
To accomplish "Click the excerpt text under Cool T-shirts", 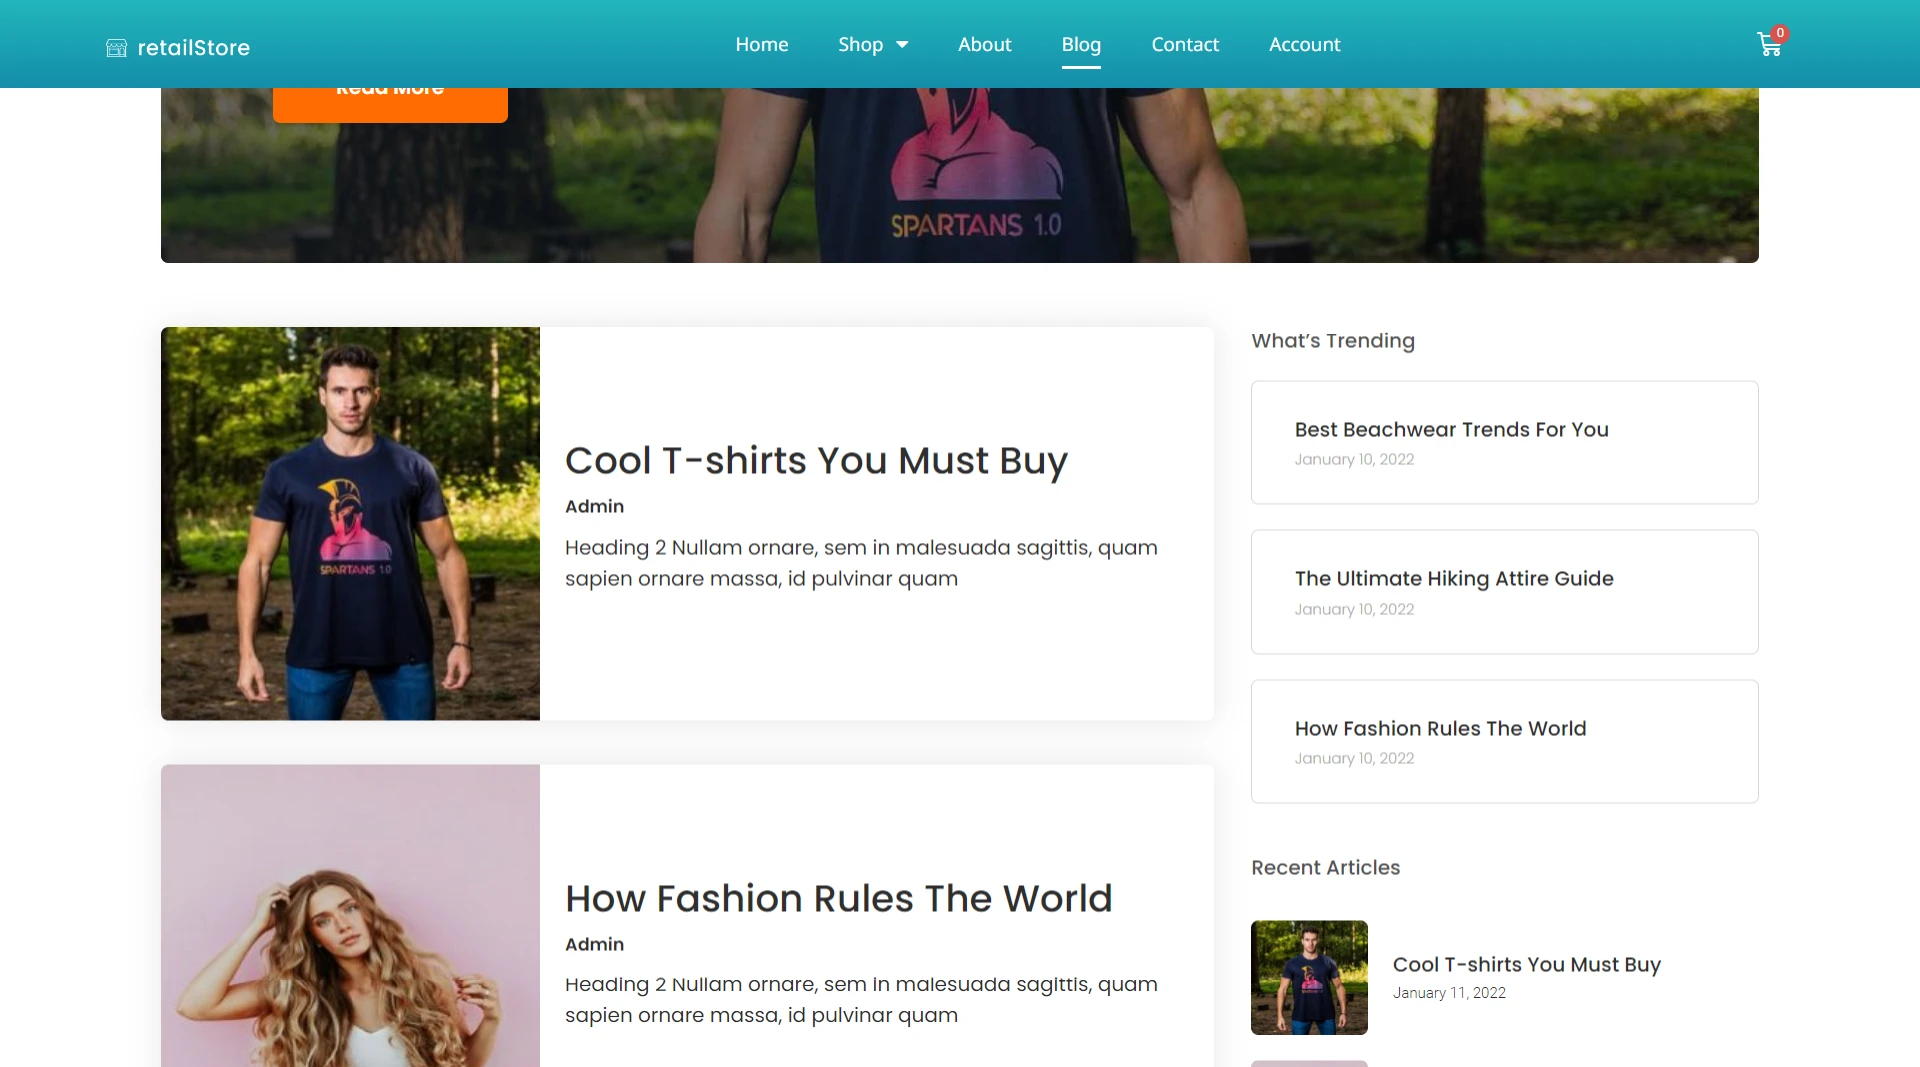I will click(861, 563).
